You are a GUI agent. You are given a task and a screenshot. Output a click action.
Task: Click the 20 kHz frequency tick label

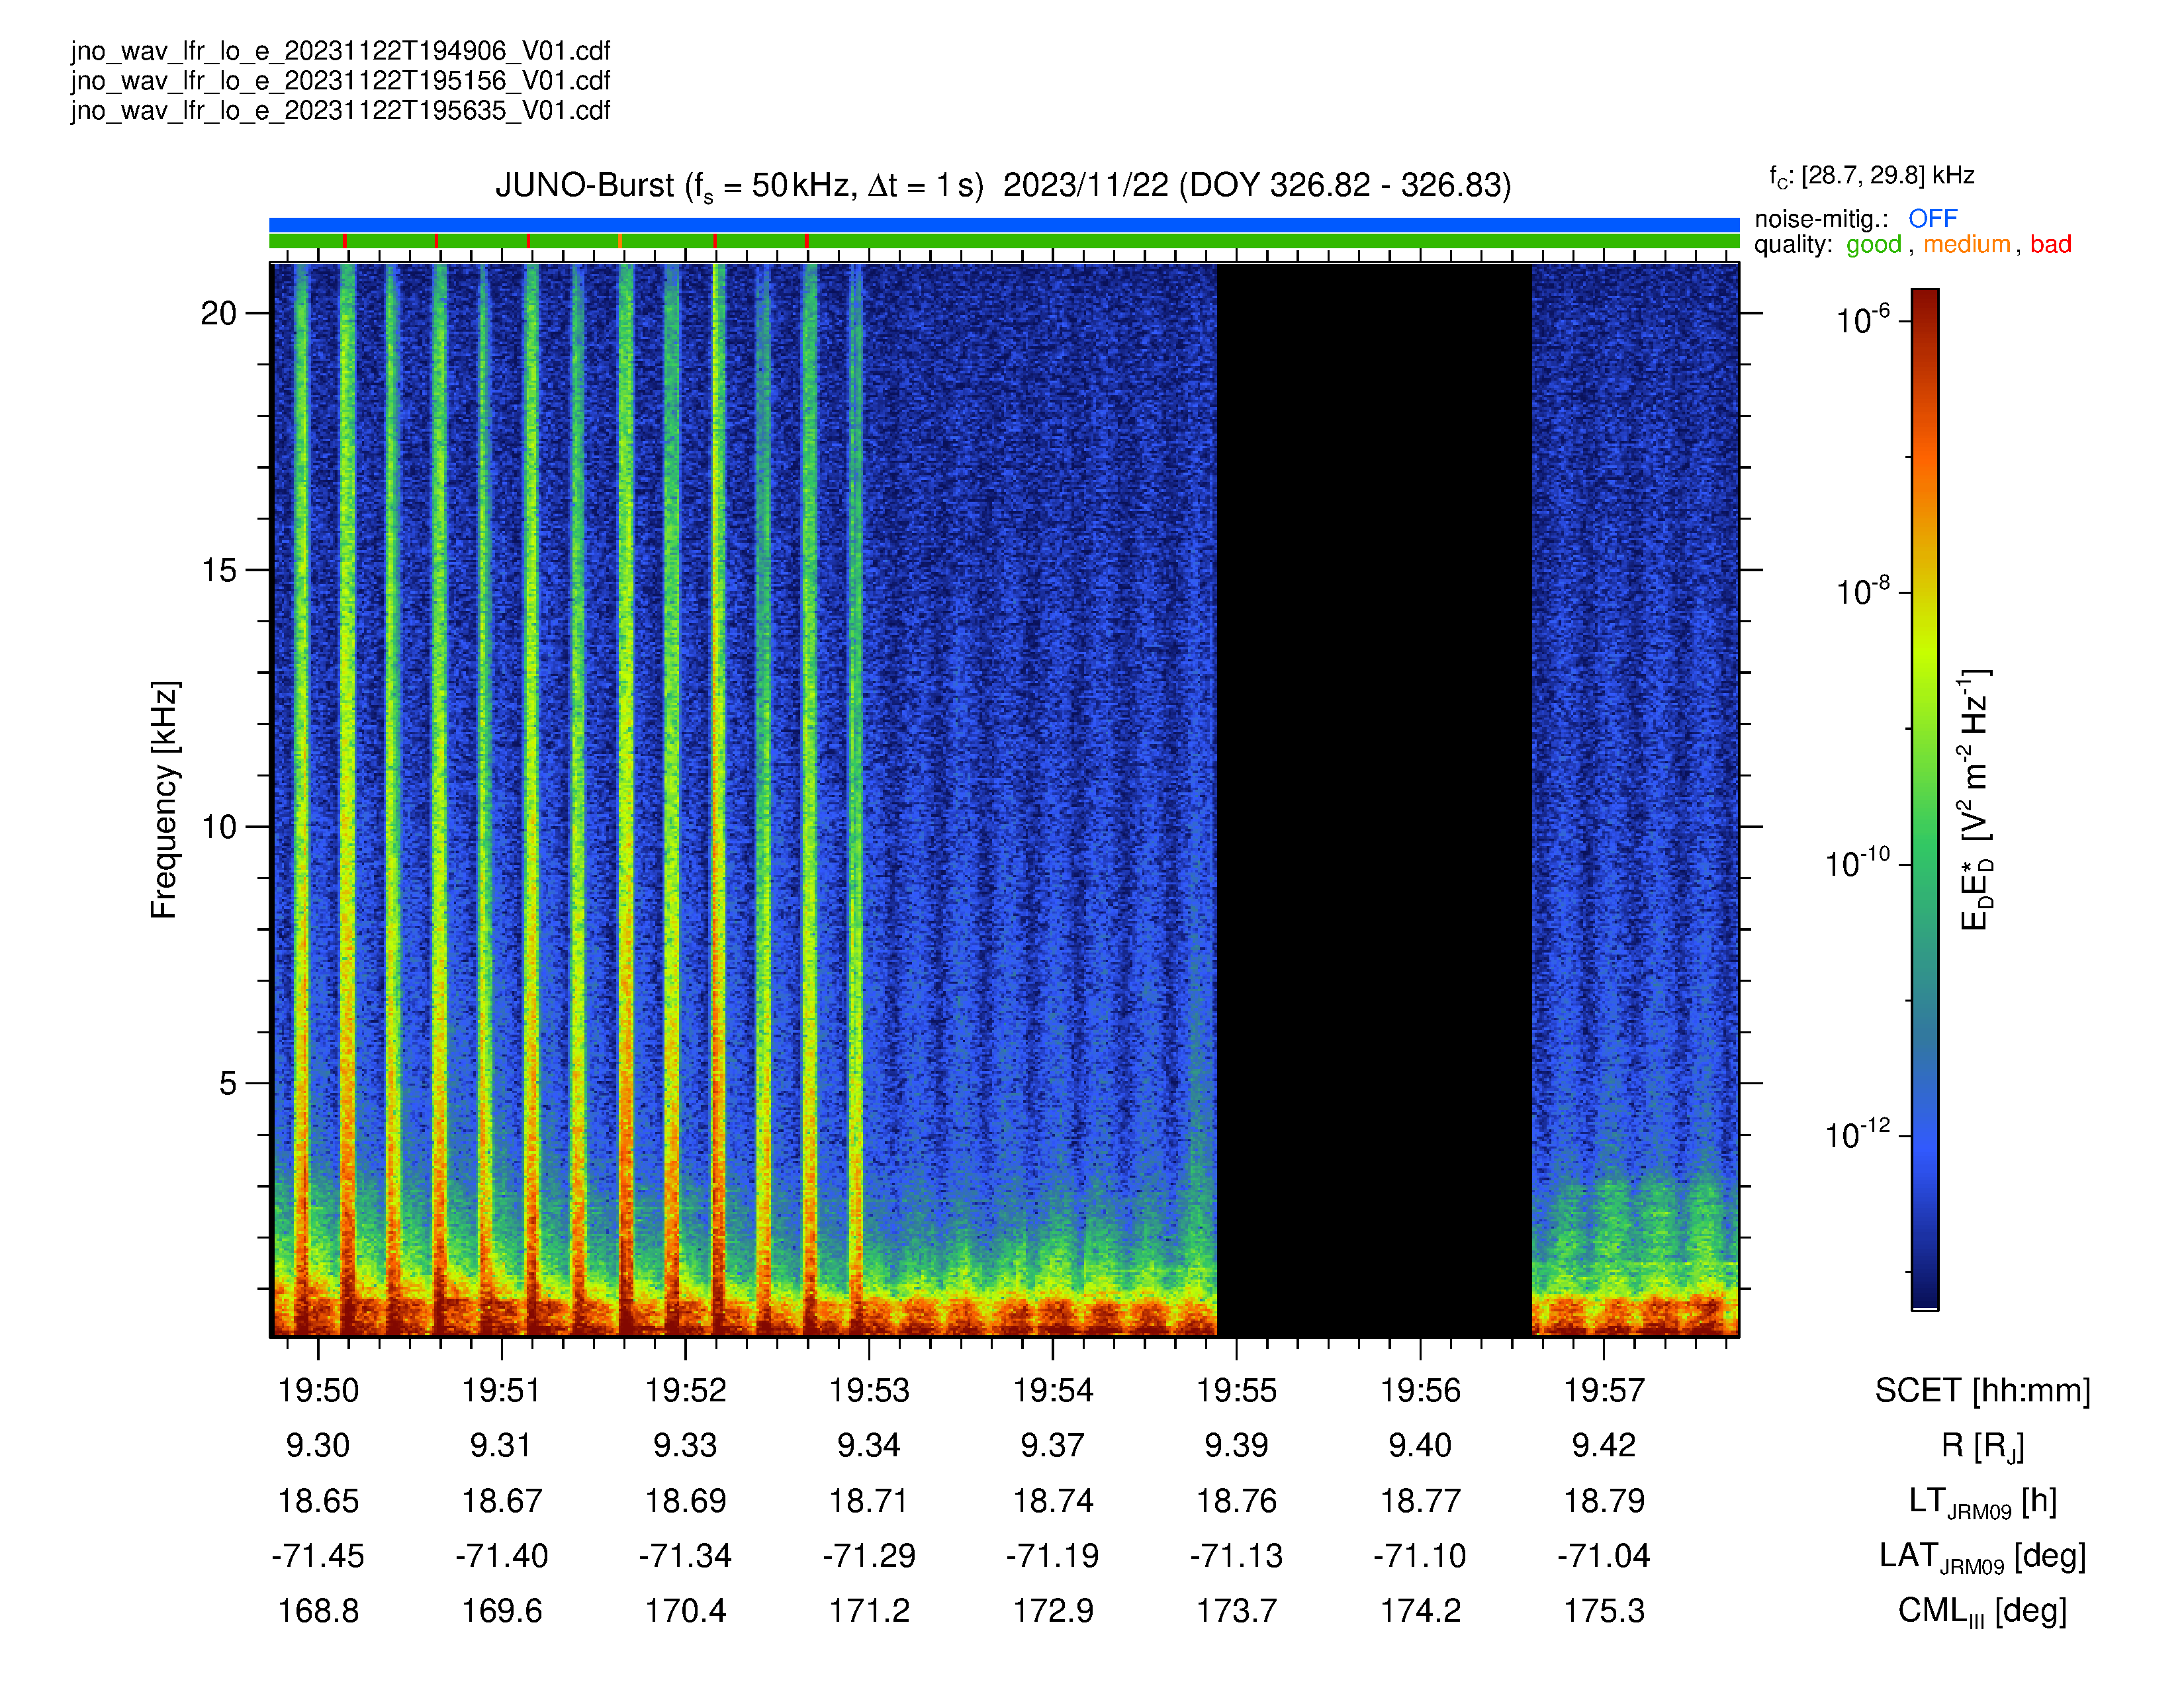(219, 314)
